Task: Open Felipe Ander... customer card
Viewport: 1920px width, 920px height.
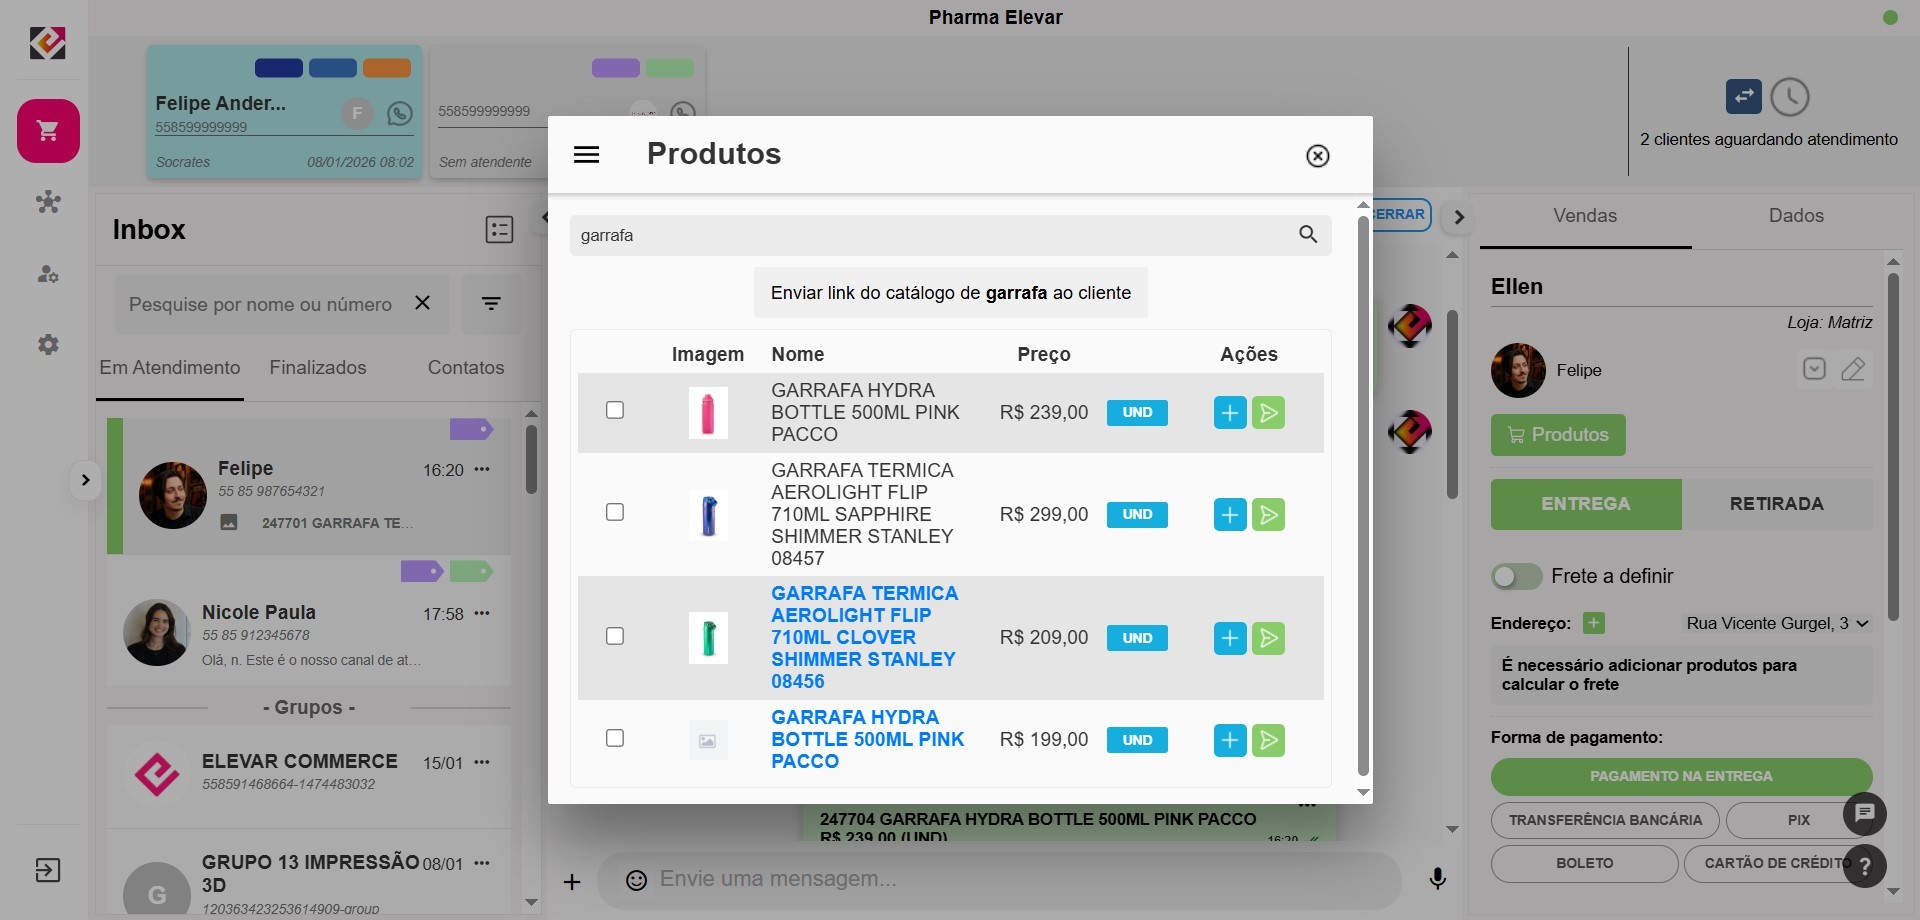Action: point(285,112)
